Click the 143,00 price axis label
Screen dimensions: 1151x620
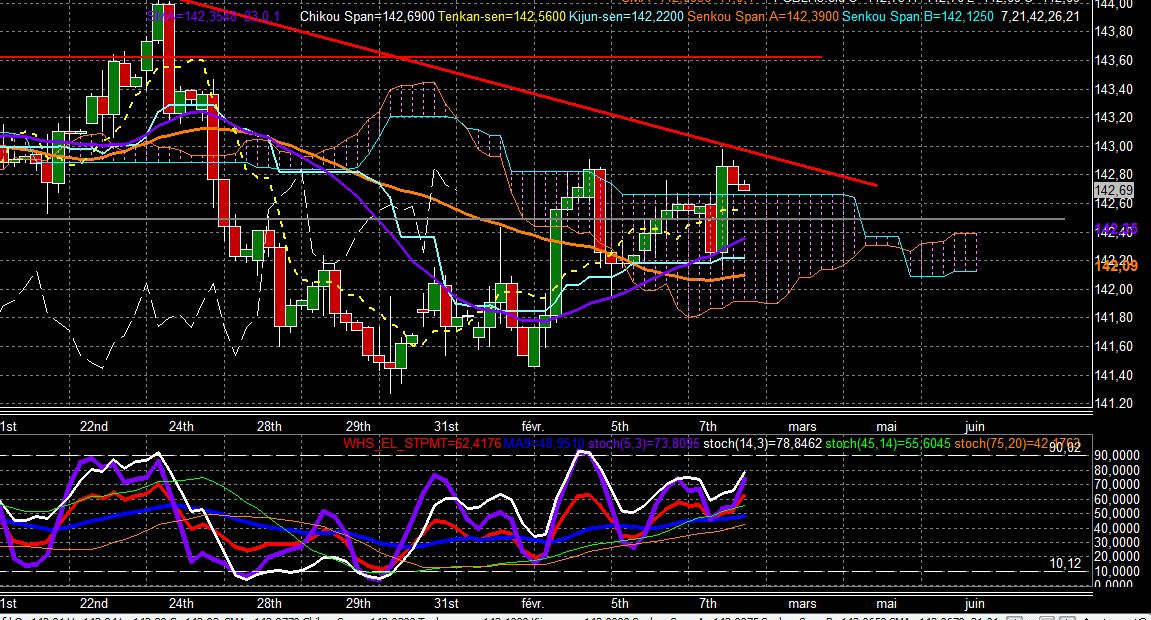point(1113,146)
